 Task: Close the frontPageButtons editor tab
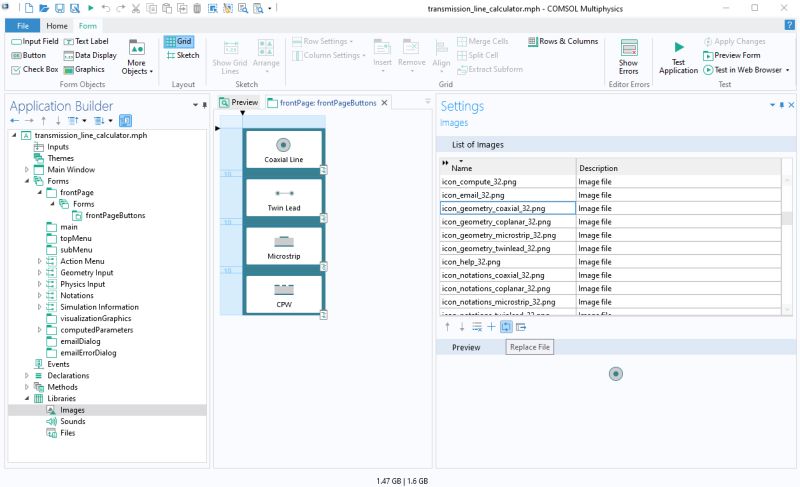click(385, 103)
